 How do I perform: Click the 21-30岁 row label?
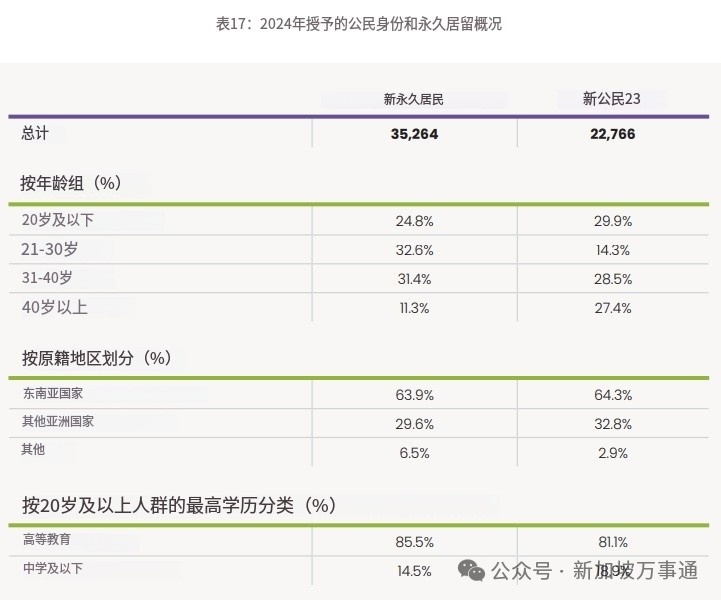pos(49,249)
